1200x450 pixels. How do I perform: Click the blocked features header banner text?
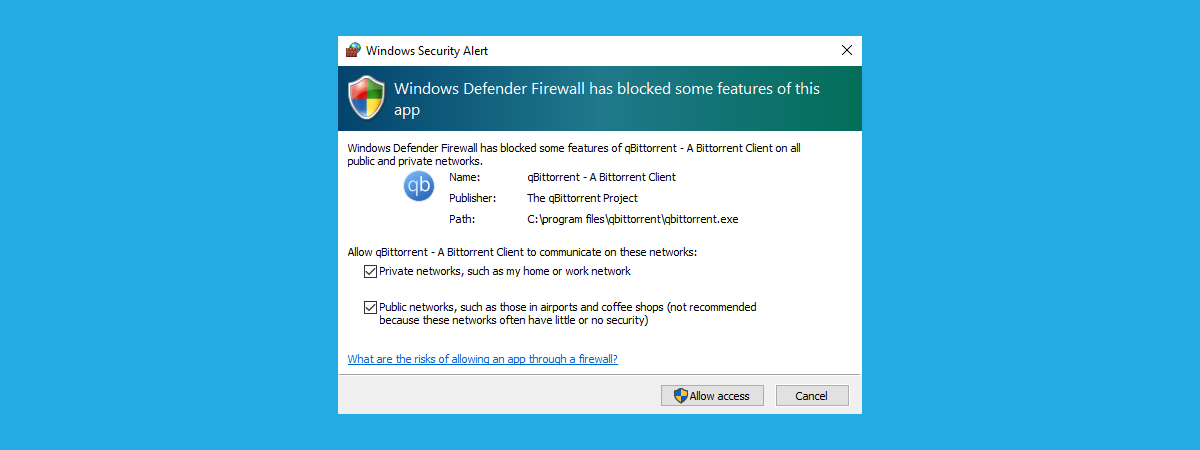point(606,99)
